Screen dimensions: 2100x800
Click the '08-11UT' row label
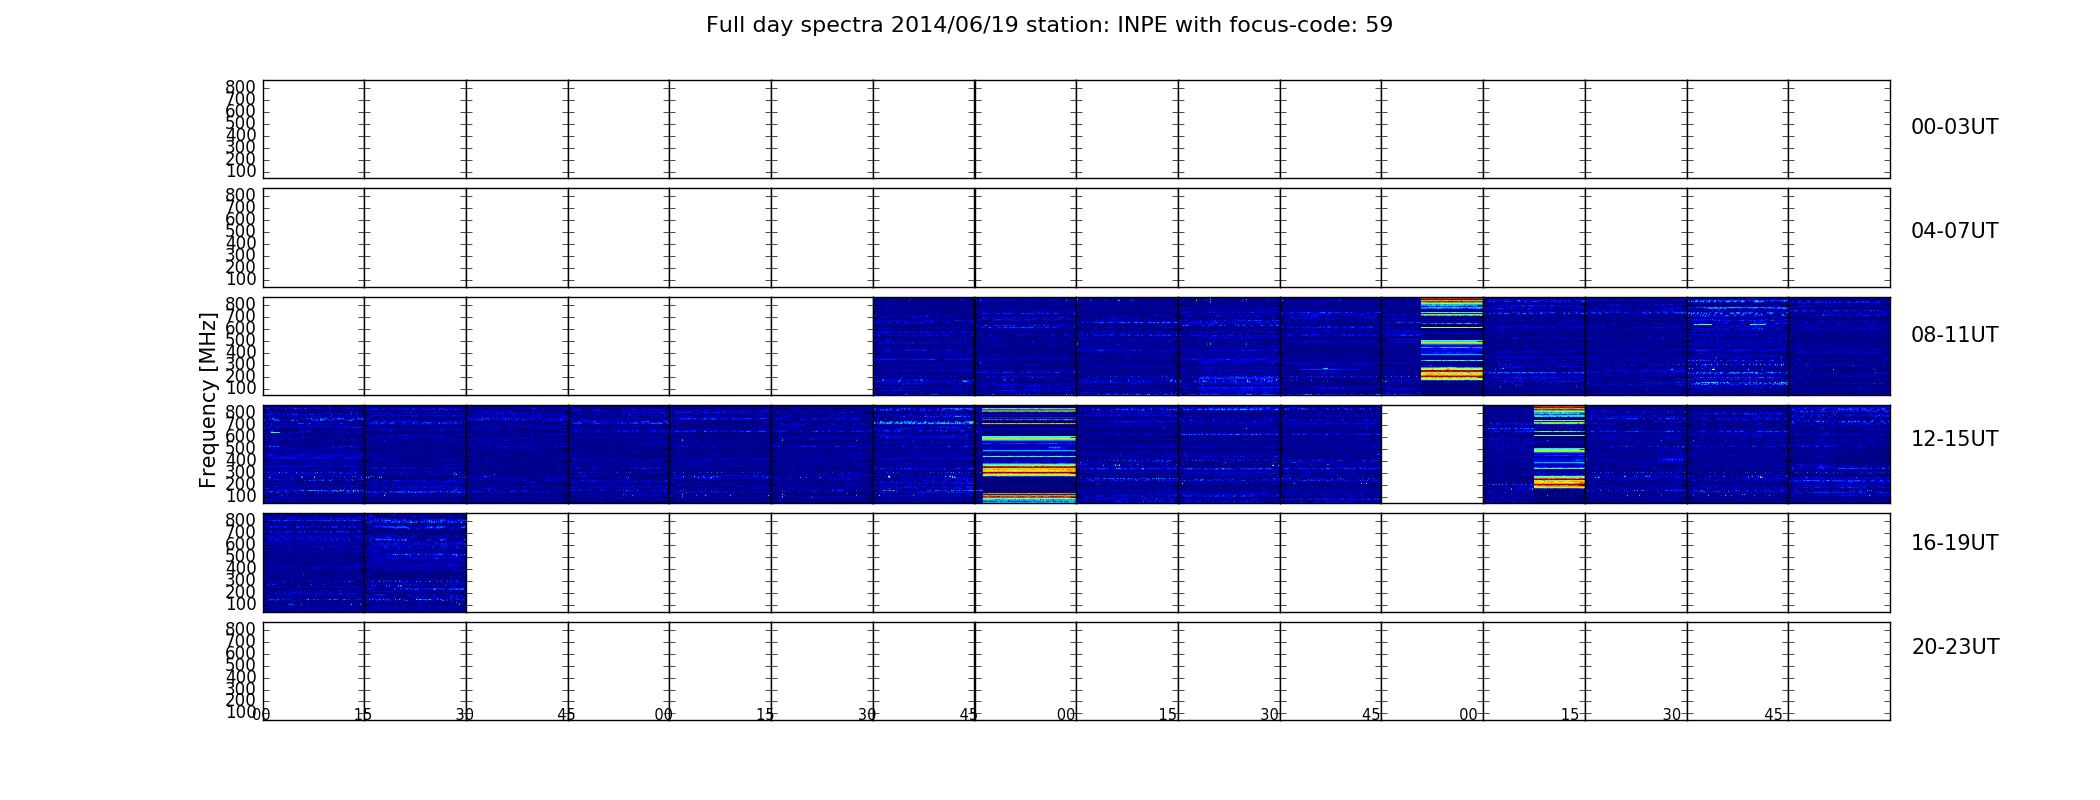coord(1954,335)
